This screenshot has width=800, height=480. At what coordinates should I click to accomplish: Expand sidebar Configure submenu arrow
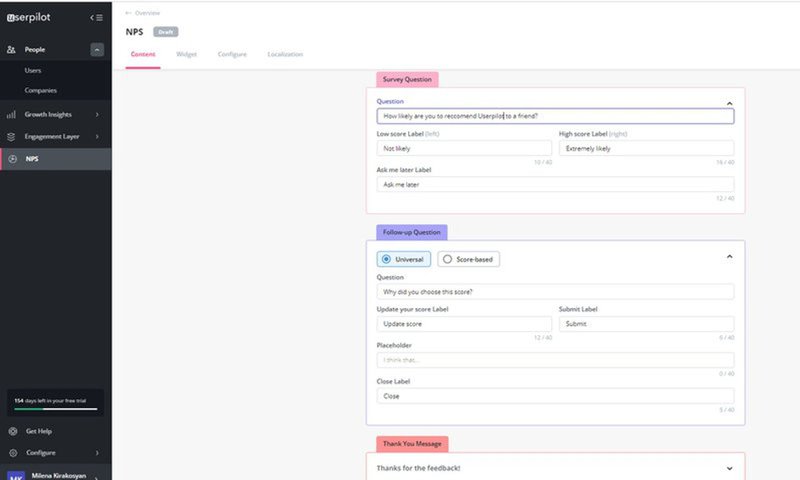pyautogui.click(x=97, y=453)
